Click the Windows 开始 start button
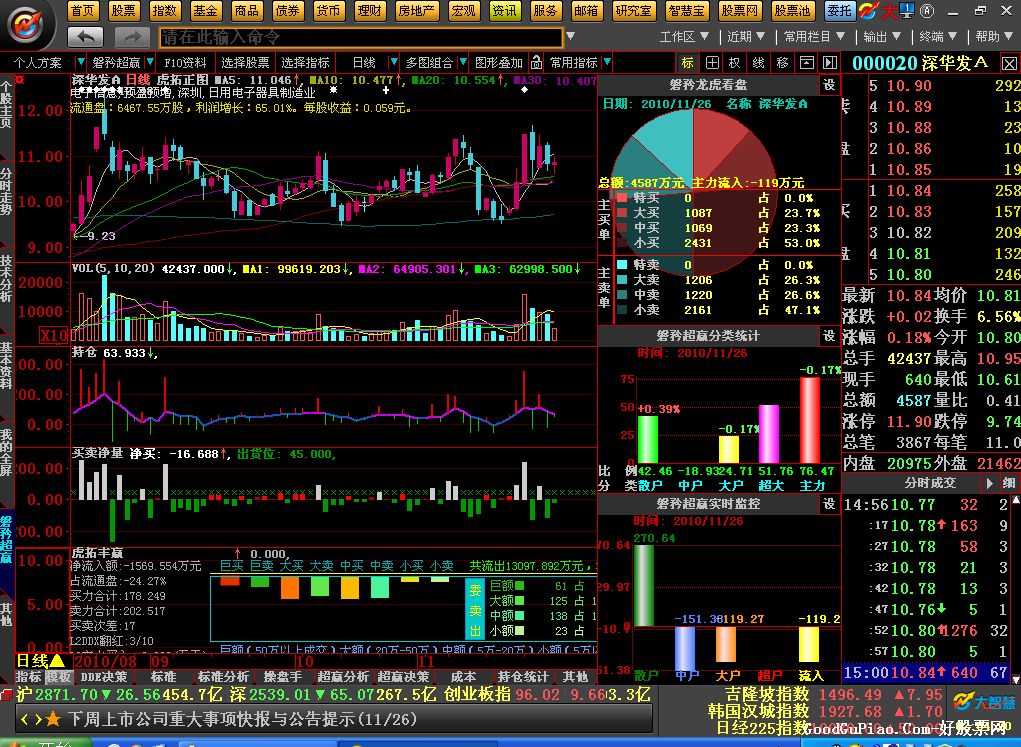1021x747 pixels. (44, 742)
